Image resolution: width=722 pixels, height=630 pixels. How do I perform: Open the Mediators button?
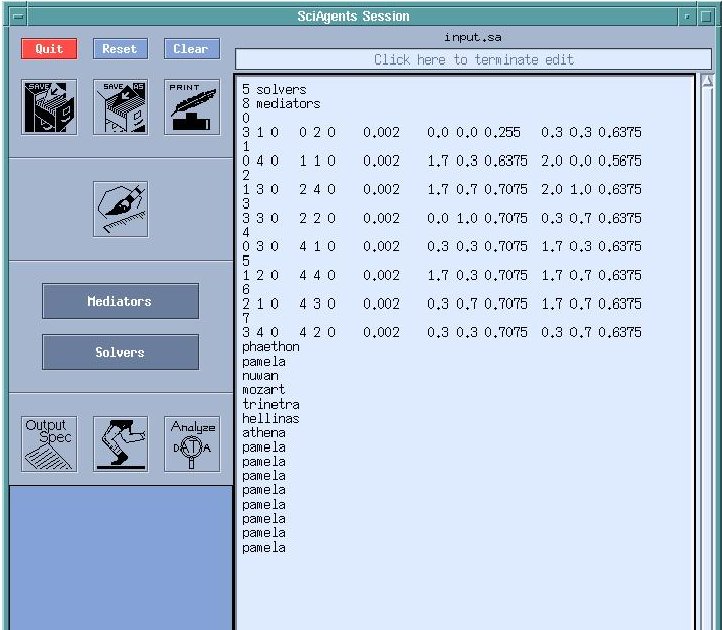coord(120,301)
